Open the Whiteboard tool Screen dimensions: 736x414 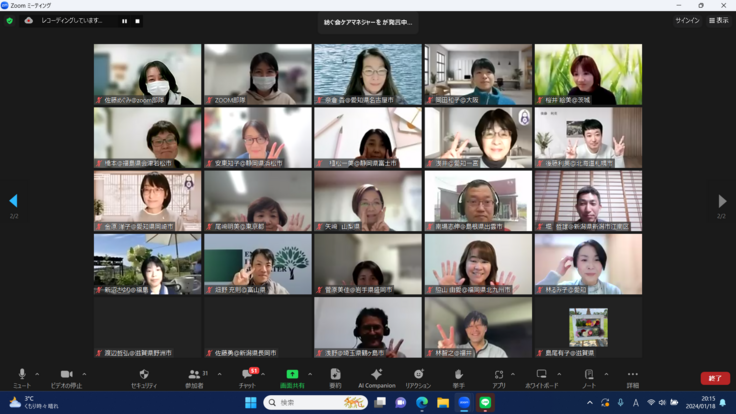pos(541,376)
